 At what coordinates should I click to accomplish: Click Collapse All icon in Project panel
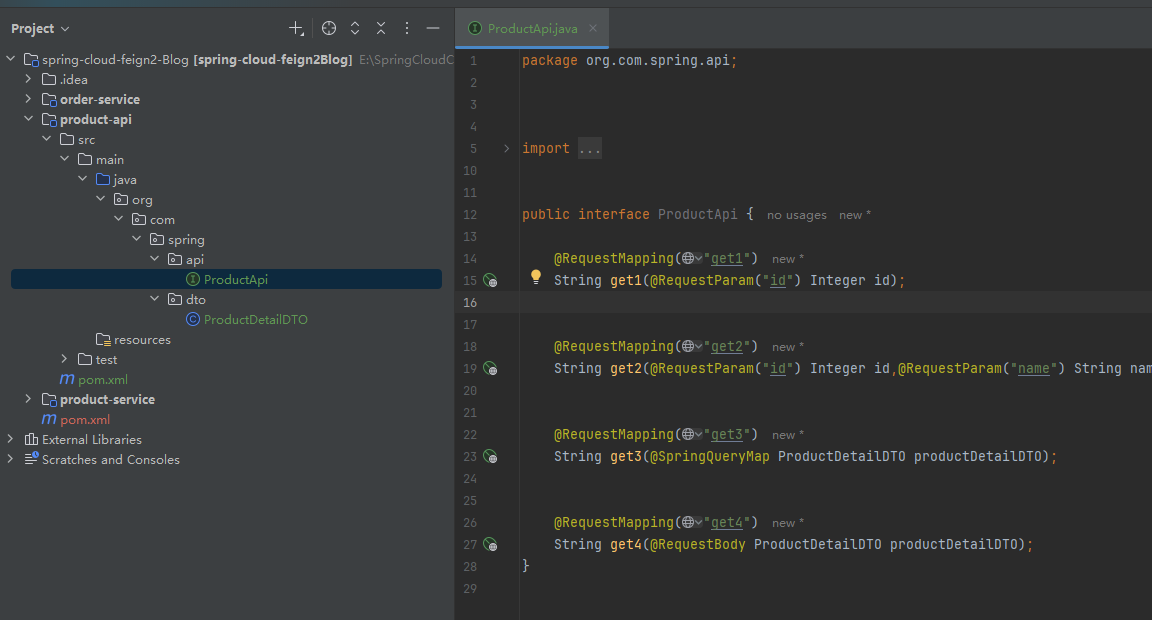[381, 29]
